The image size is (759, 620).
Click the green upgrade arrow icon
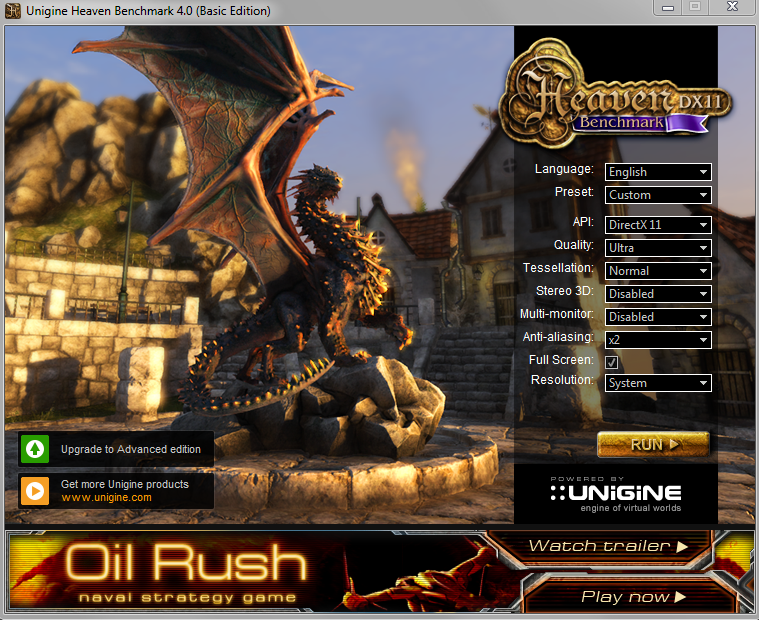[35, 449]
